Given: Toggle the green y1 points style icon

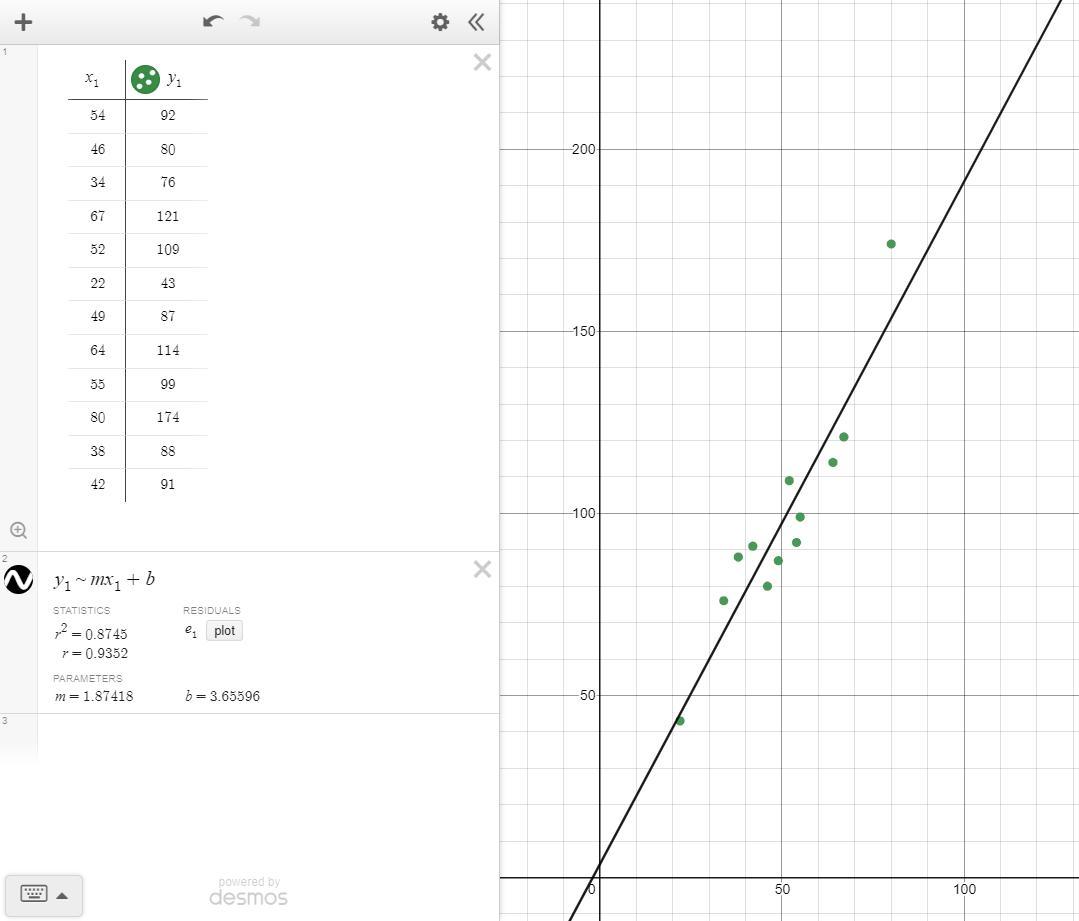Looking at the screenshot, I should point(145,79).
